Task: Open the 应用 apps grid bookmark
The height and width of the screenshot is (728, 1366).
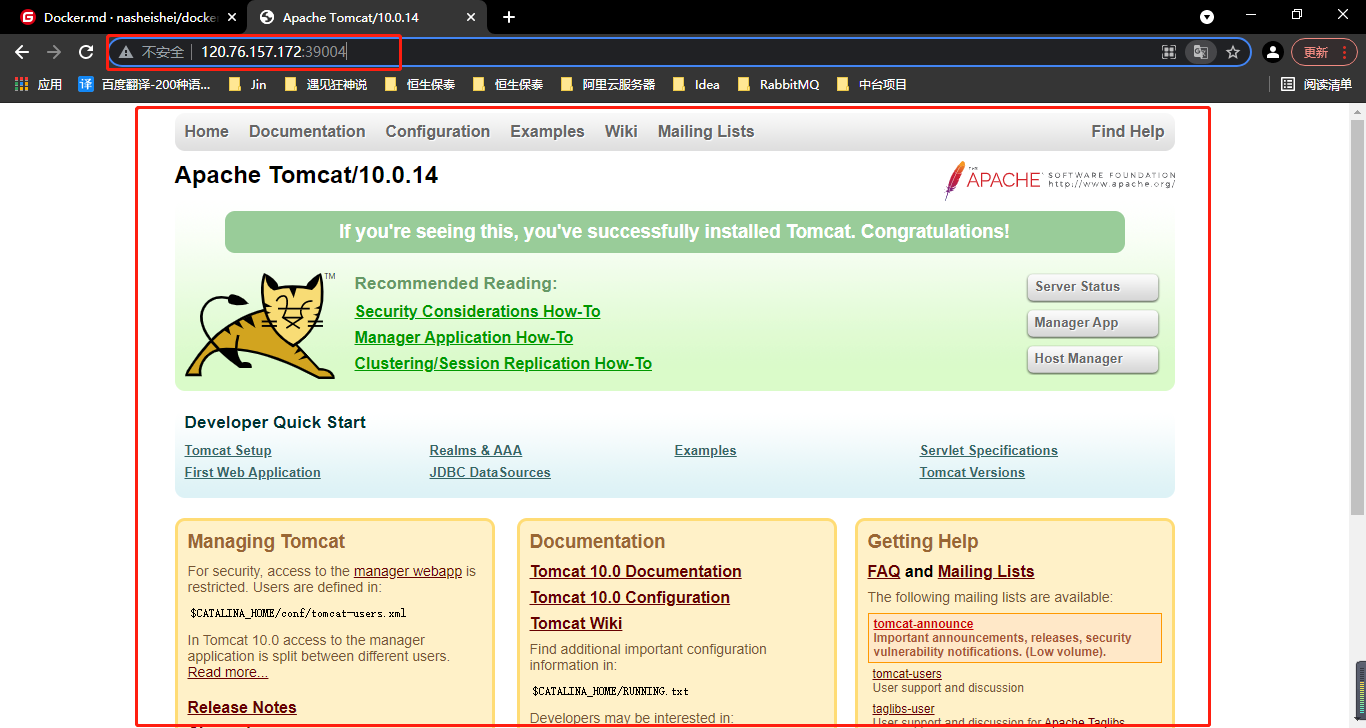Action: (38, 85)
